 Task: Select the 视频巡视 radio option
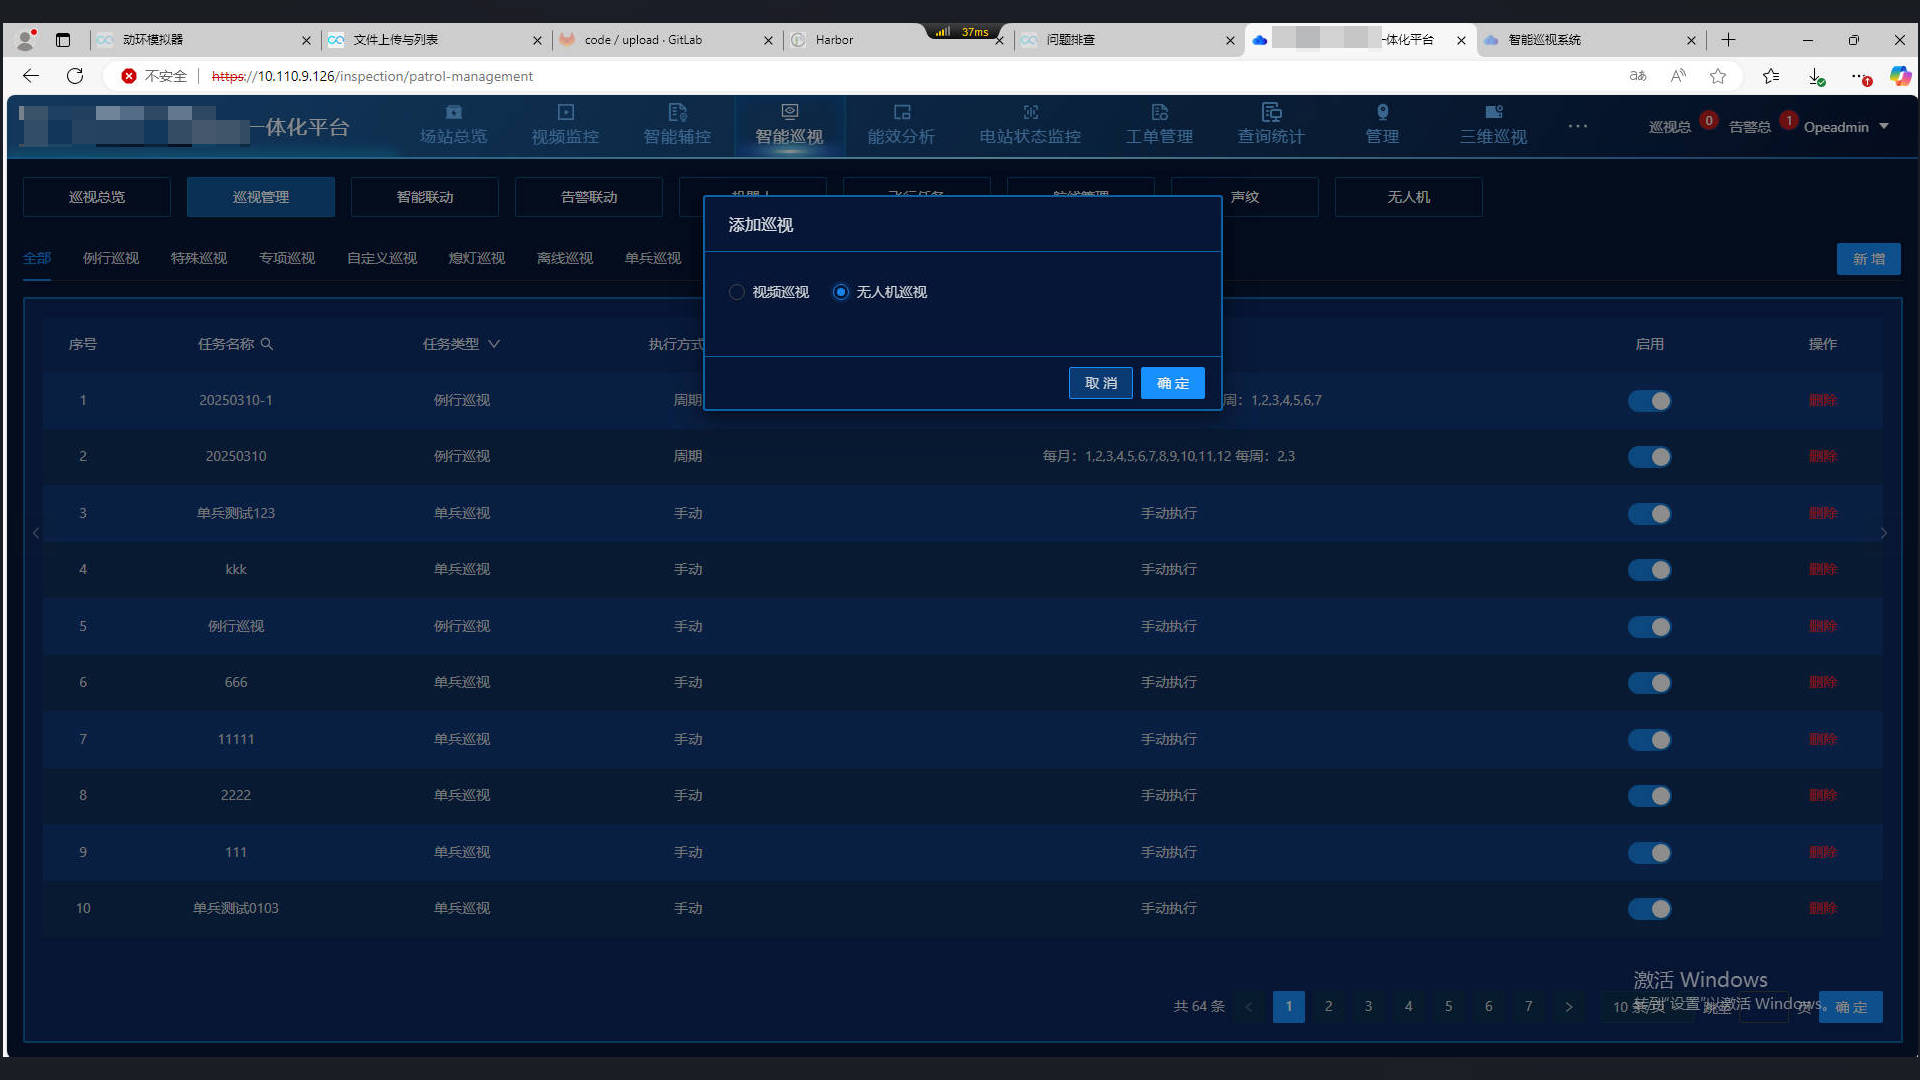click(737, 292)
